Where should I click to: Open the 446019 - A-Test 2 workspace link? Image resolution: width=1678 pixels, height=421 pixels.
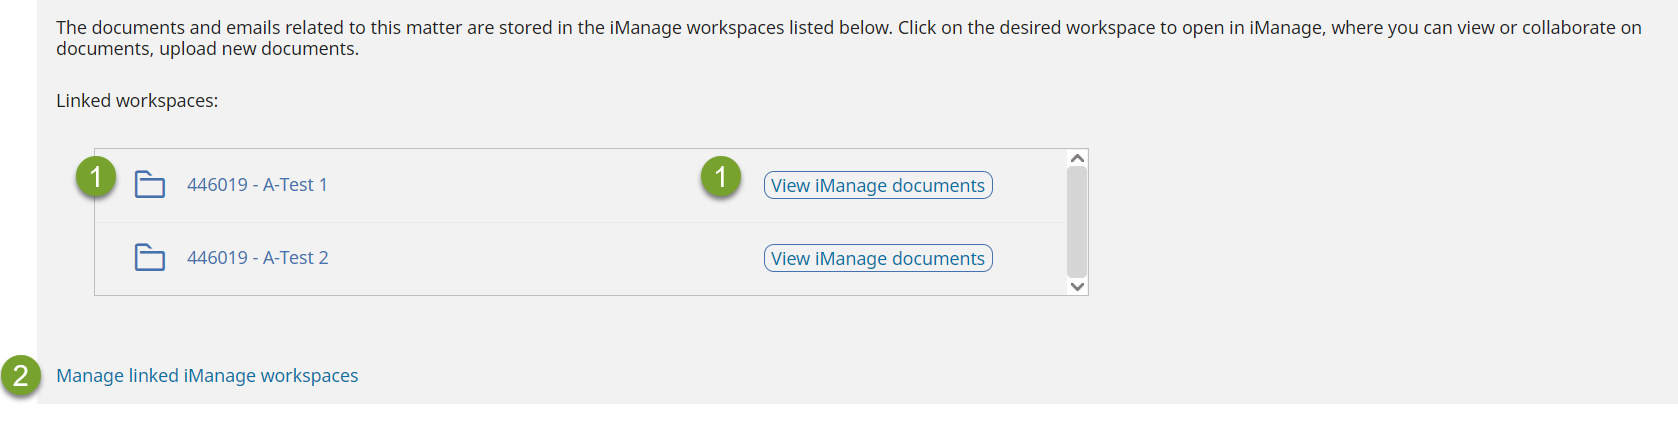click(258, 258)
